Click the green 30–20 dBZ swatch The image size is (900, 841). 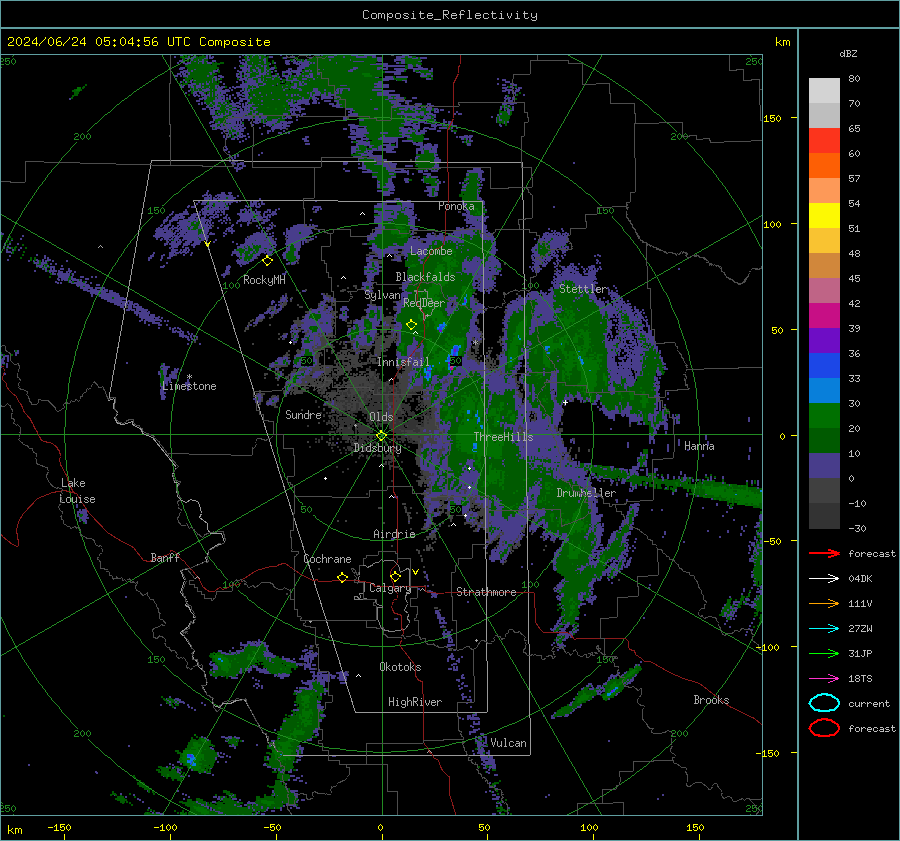(x=824, y=416)
